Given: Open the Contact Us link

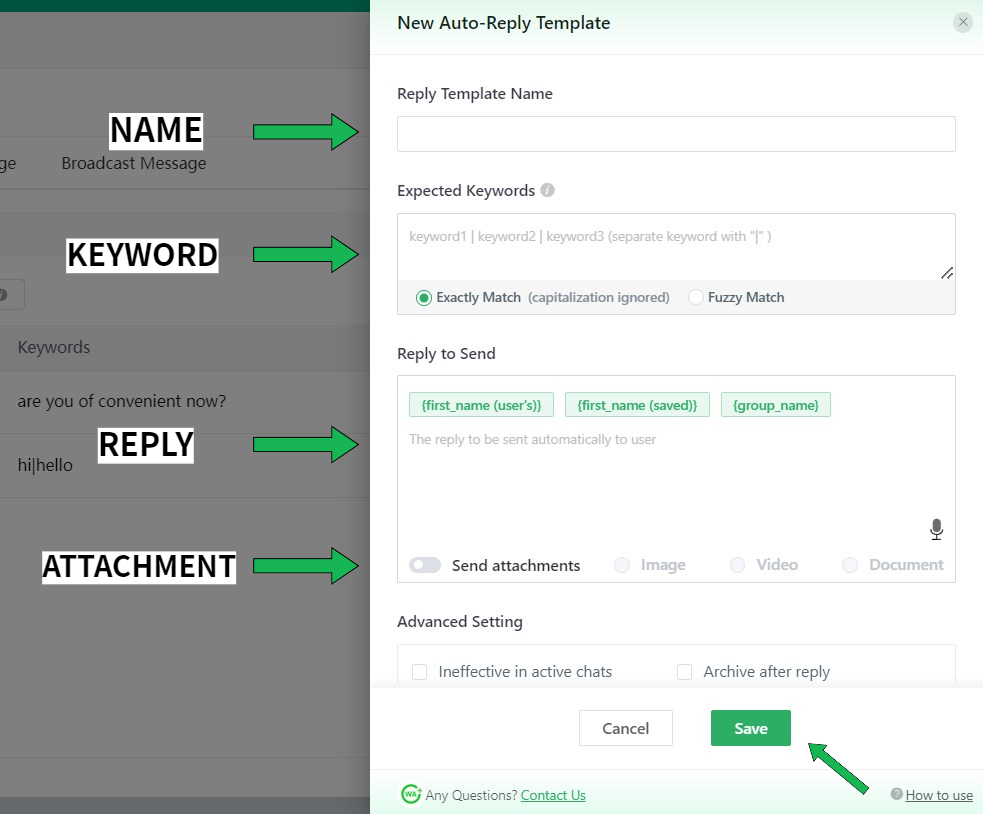Looking at the screenshot, I should pos(553,795).
